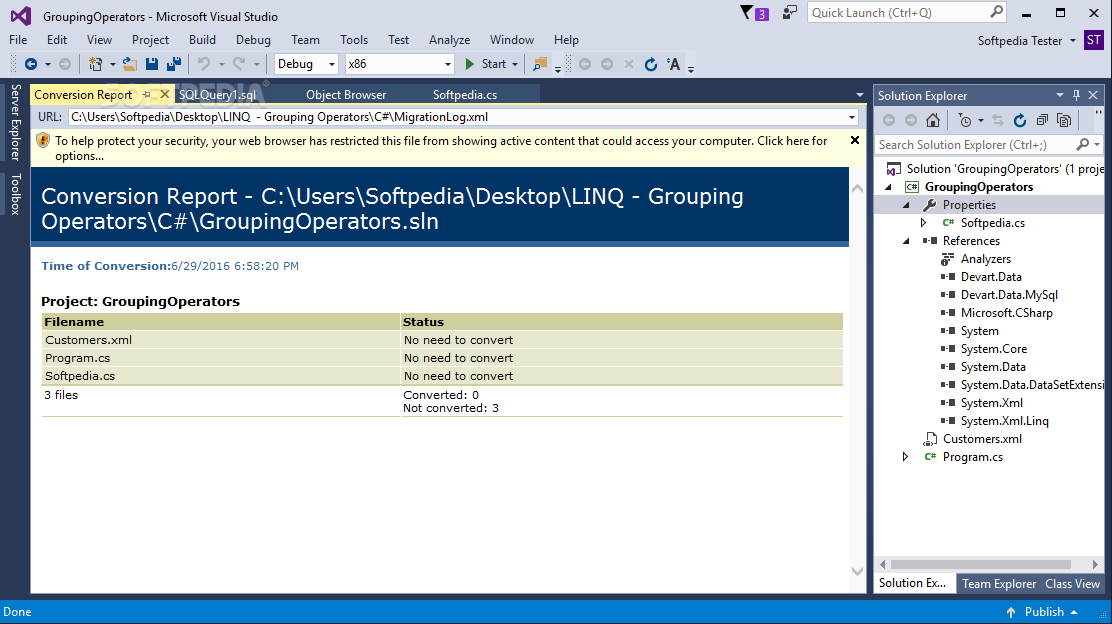Screen dimensions: 1112x624
Task: Click the text size 'A' toolbar icon
Action: coord(674,64)
